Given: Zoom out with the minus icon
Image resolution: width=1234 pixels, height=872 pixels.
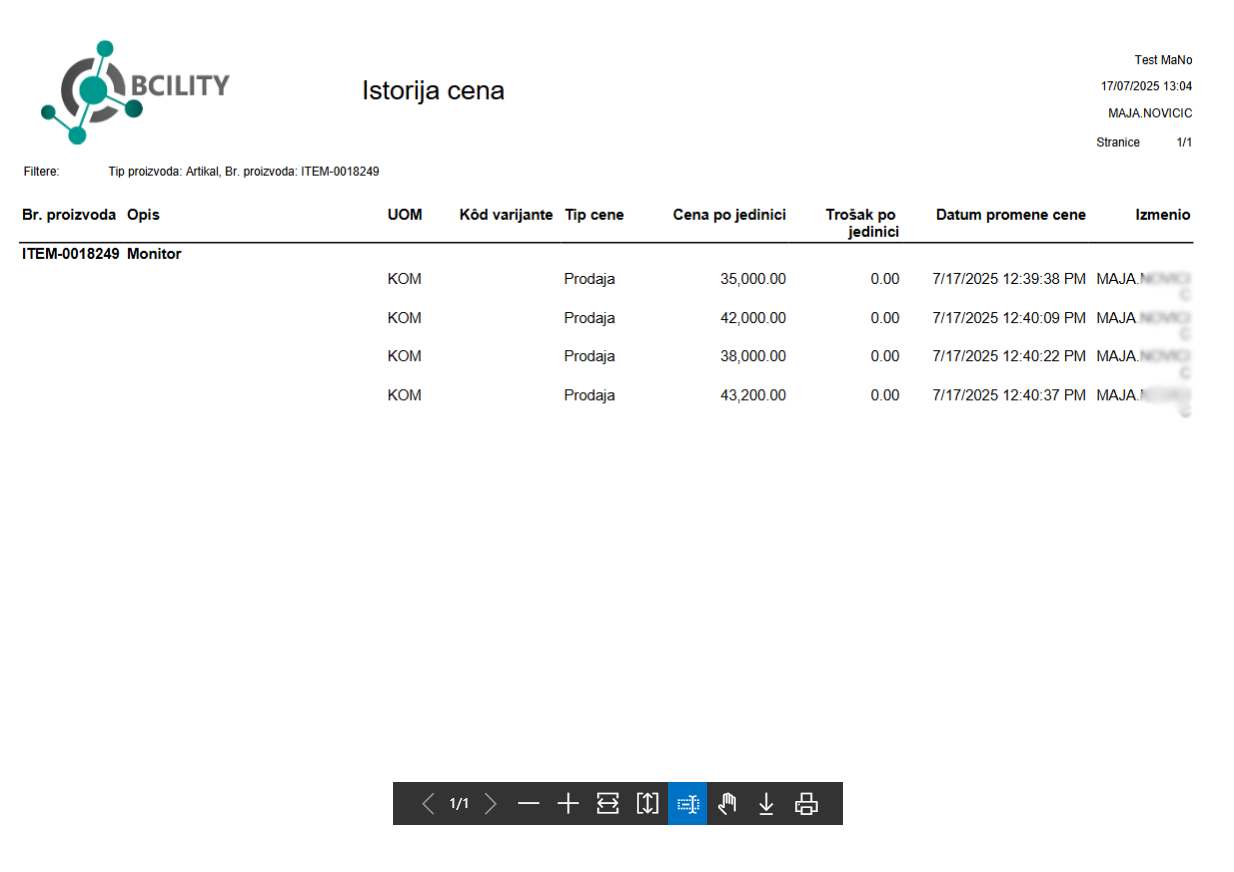Looking at the screenshot, I should 528,804.
